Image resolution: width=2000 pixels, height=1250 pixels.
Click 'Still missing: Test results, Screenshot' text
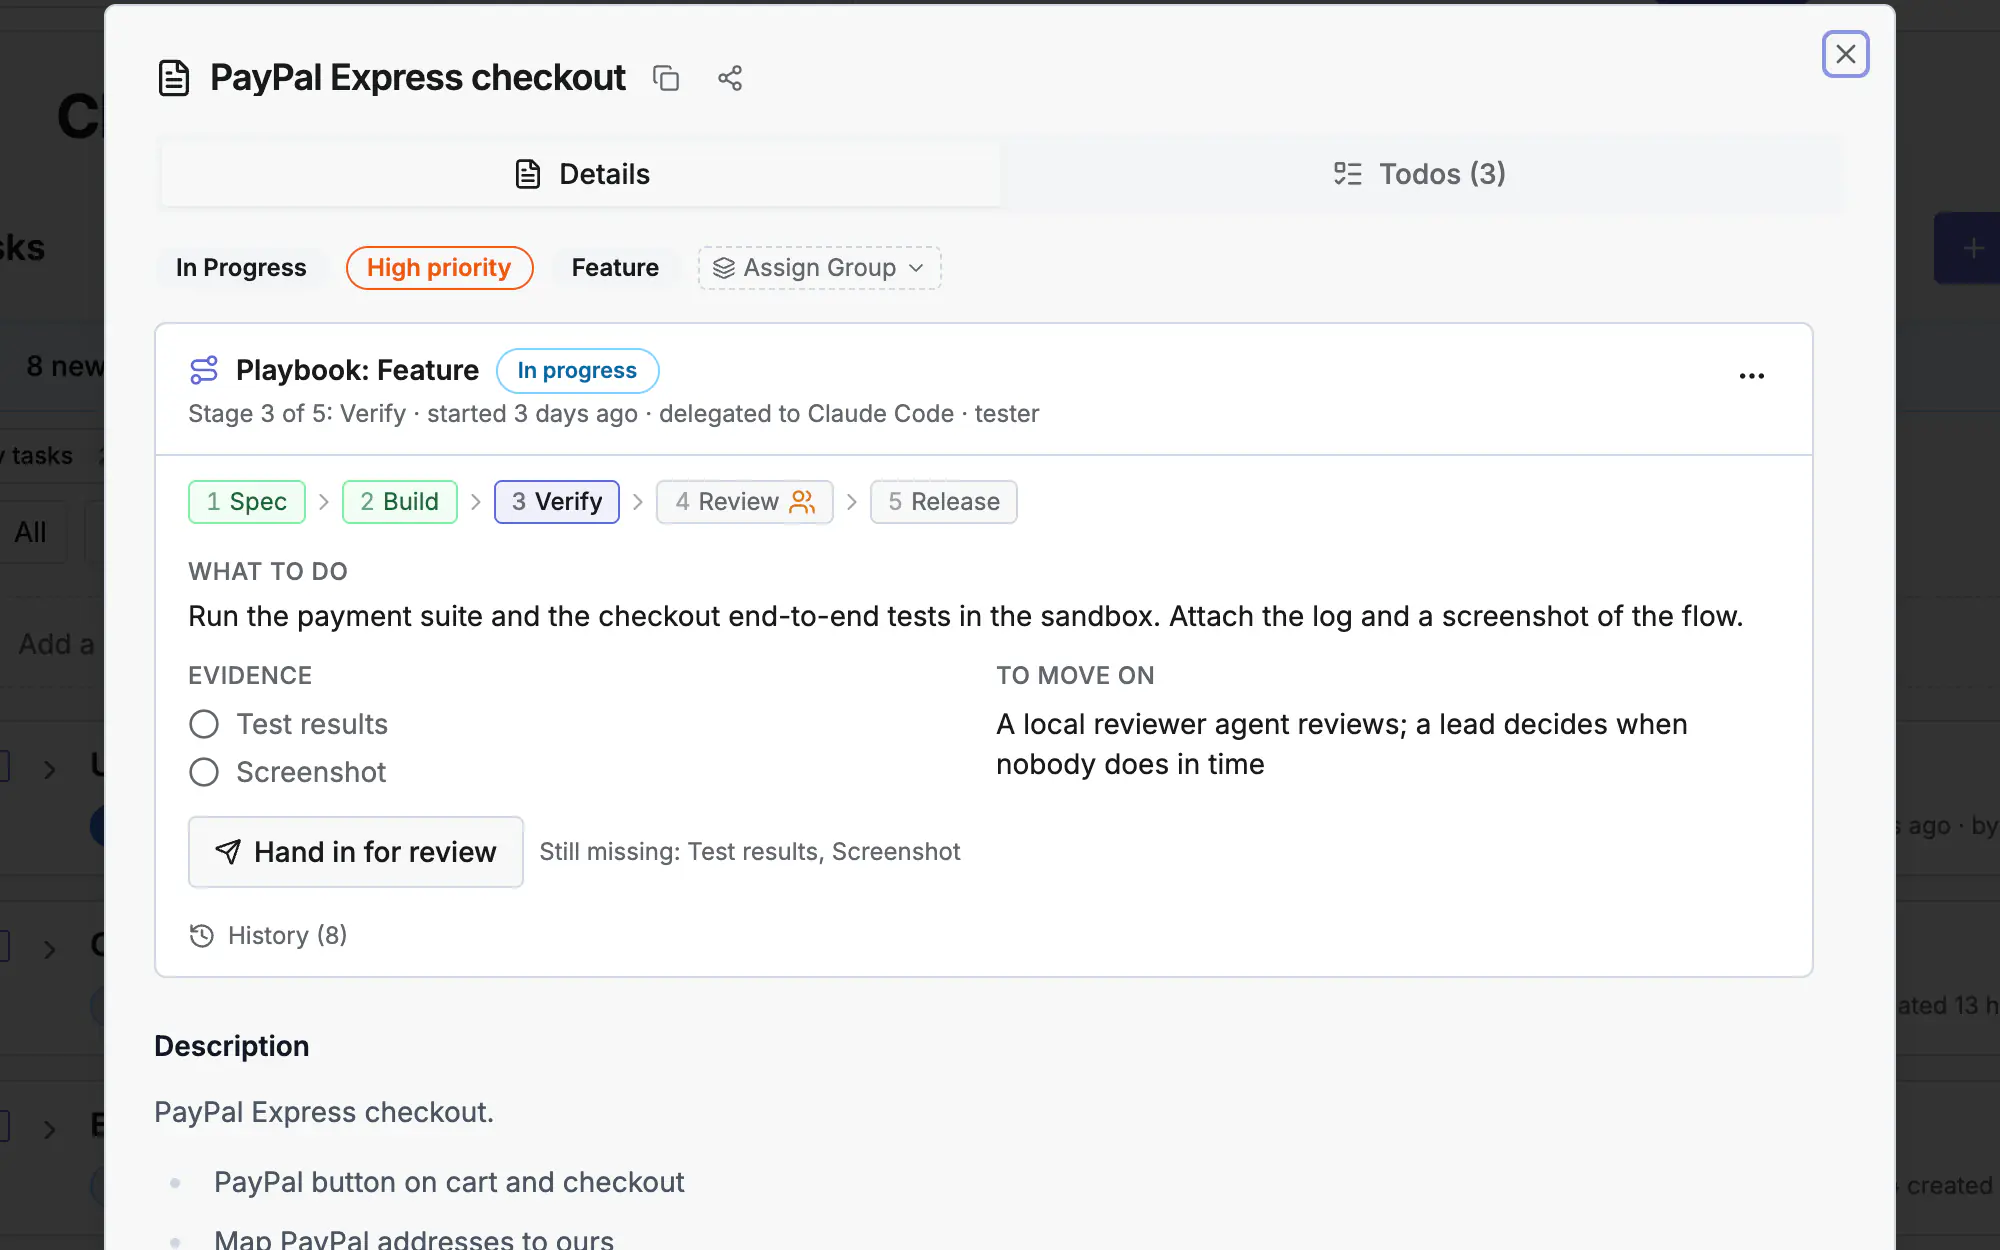pos(750,852)
